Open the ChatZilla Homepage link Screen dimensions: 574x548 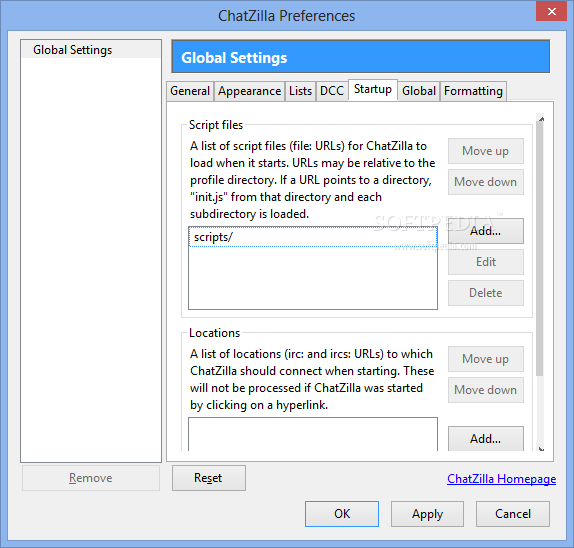pyautogui.click(x=502, y=479)
